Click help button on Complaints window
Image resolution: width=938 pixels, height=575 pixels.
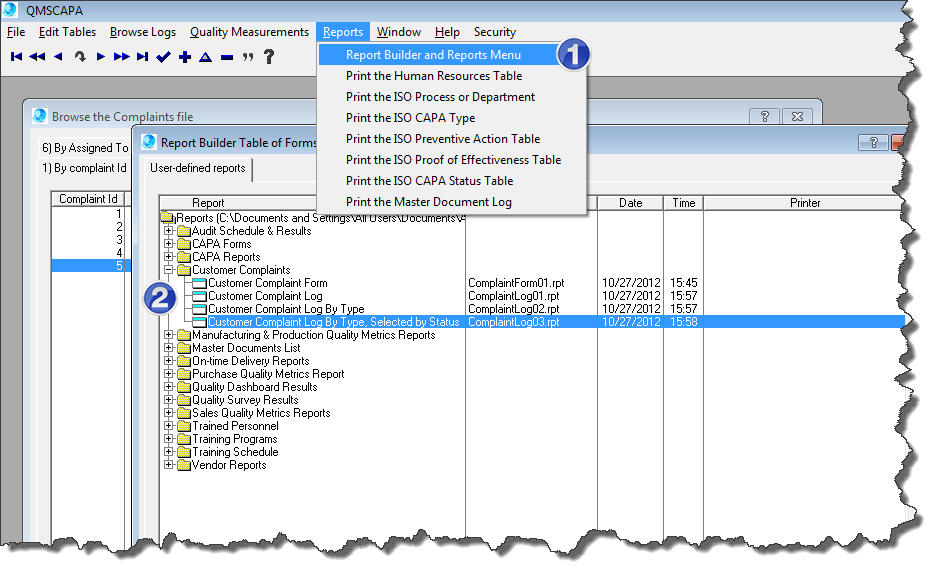click(763, 116)
